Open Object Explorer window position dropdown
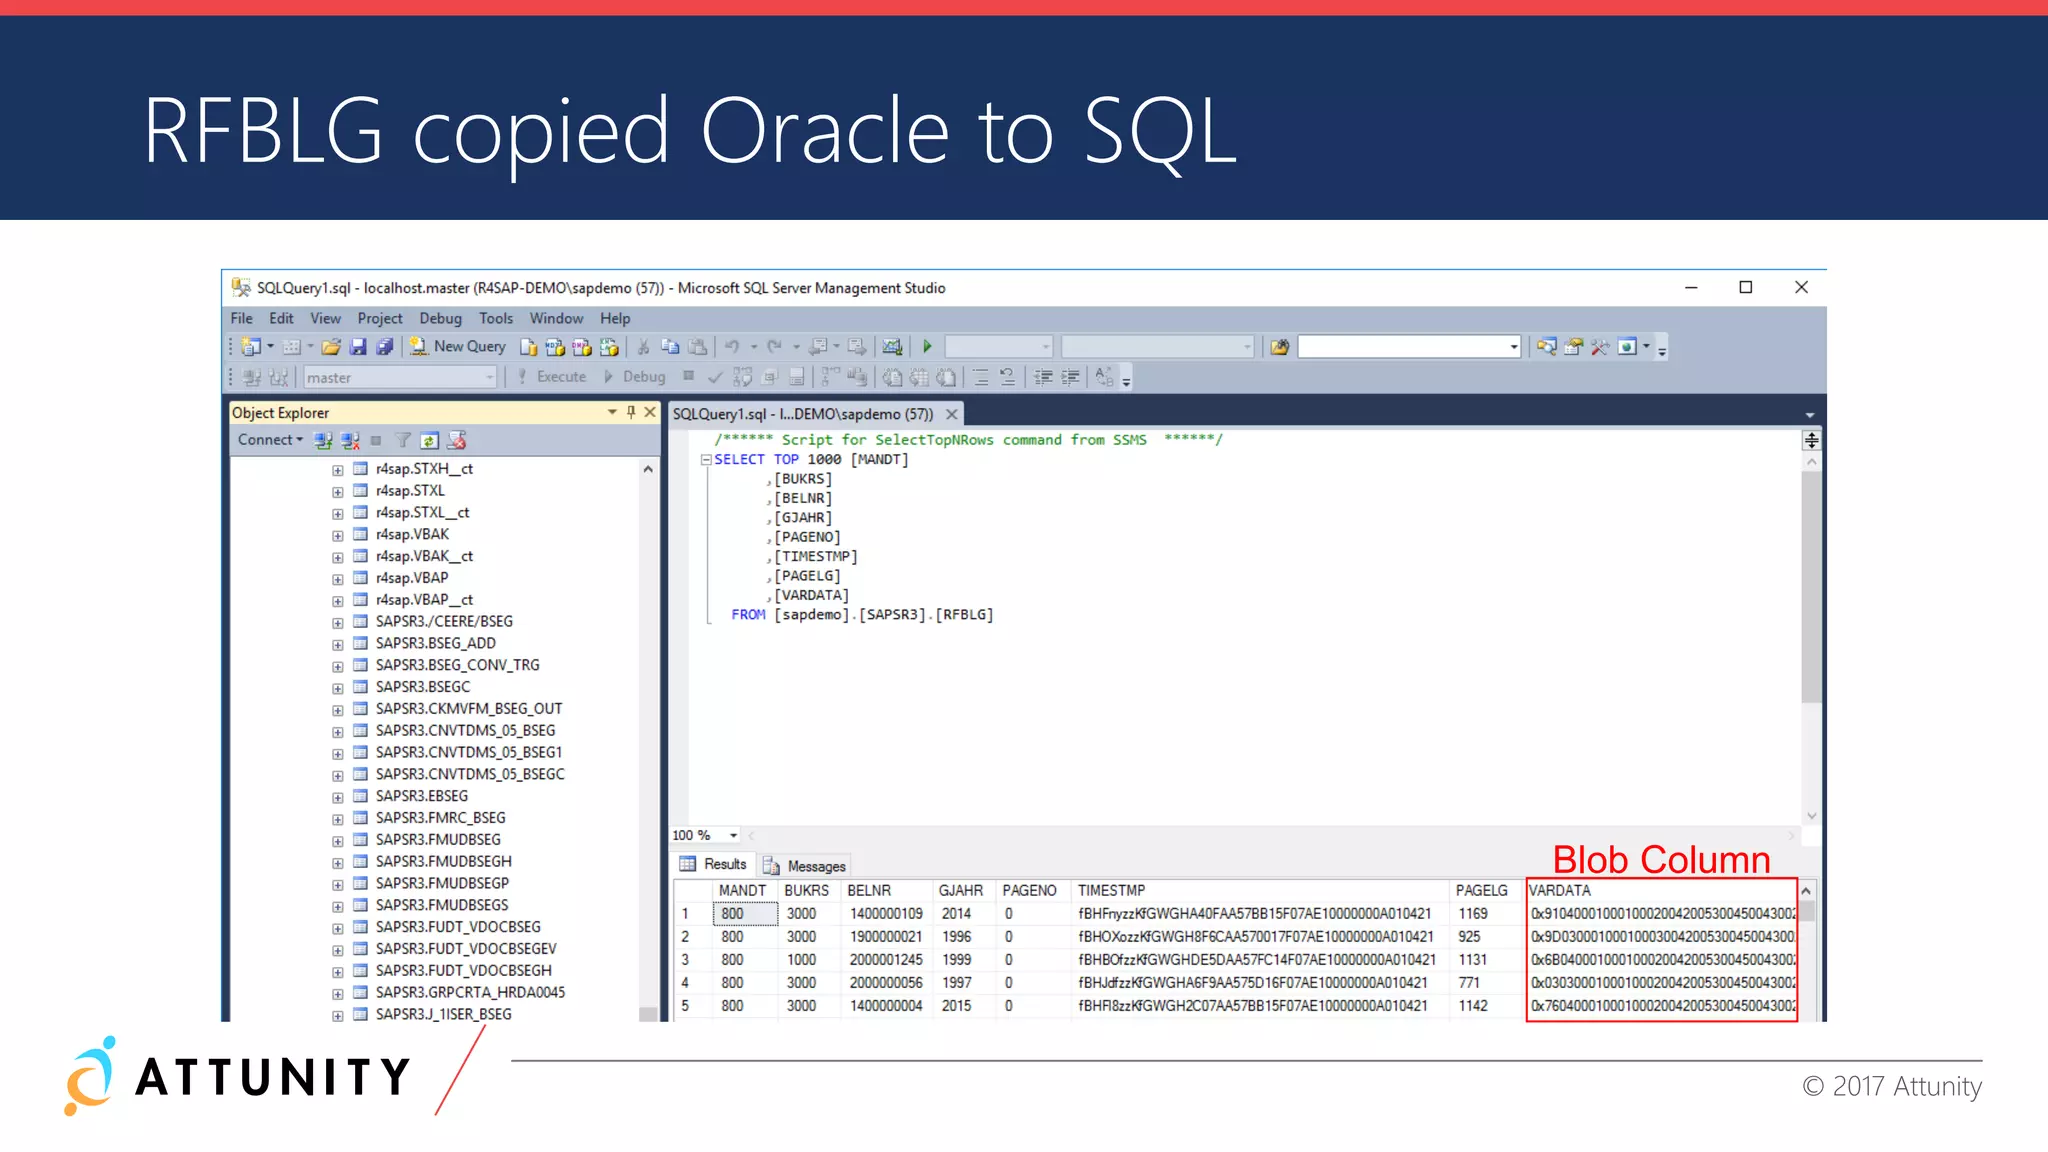2048x1152 pixels. (612, 412)
